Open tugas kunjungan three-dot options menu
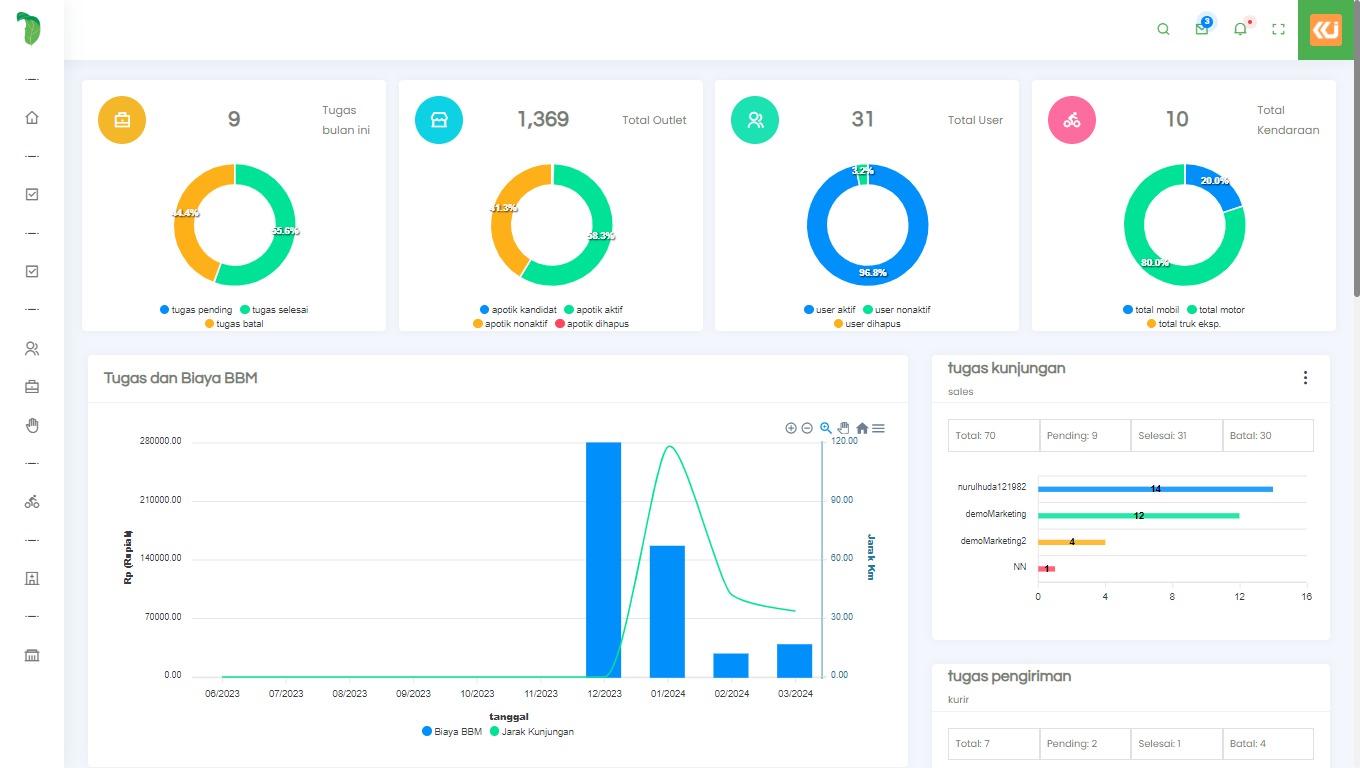 1305,378
